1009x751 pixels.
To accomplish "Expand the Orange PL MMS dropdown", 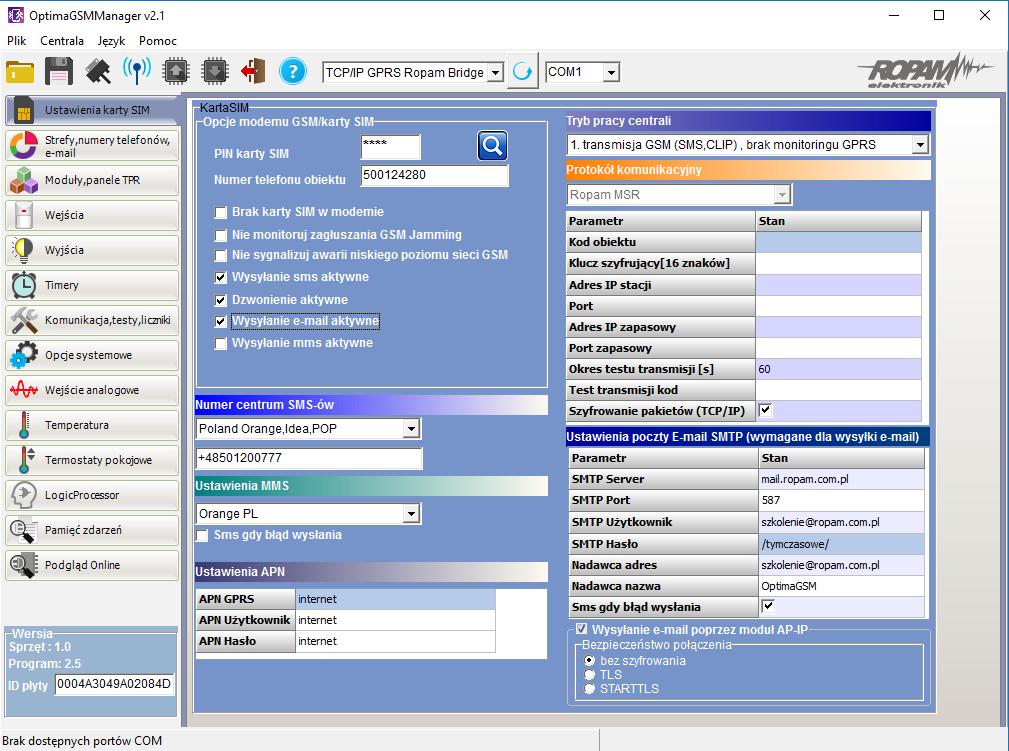I will click(x=411, y=514).
